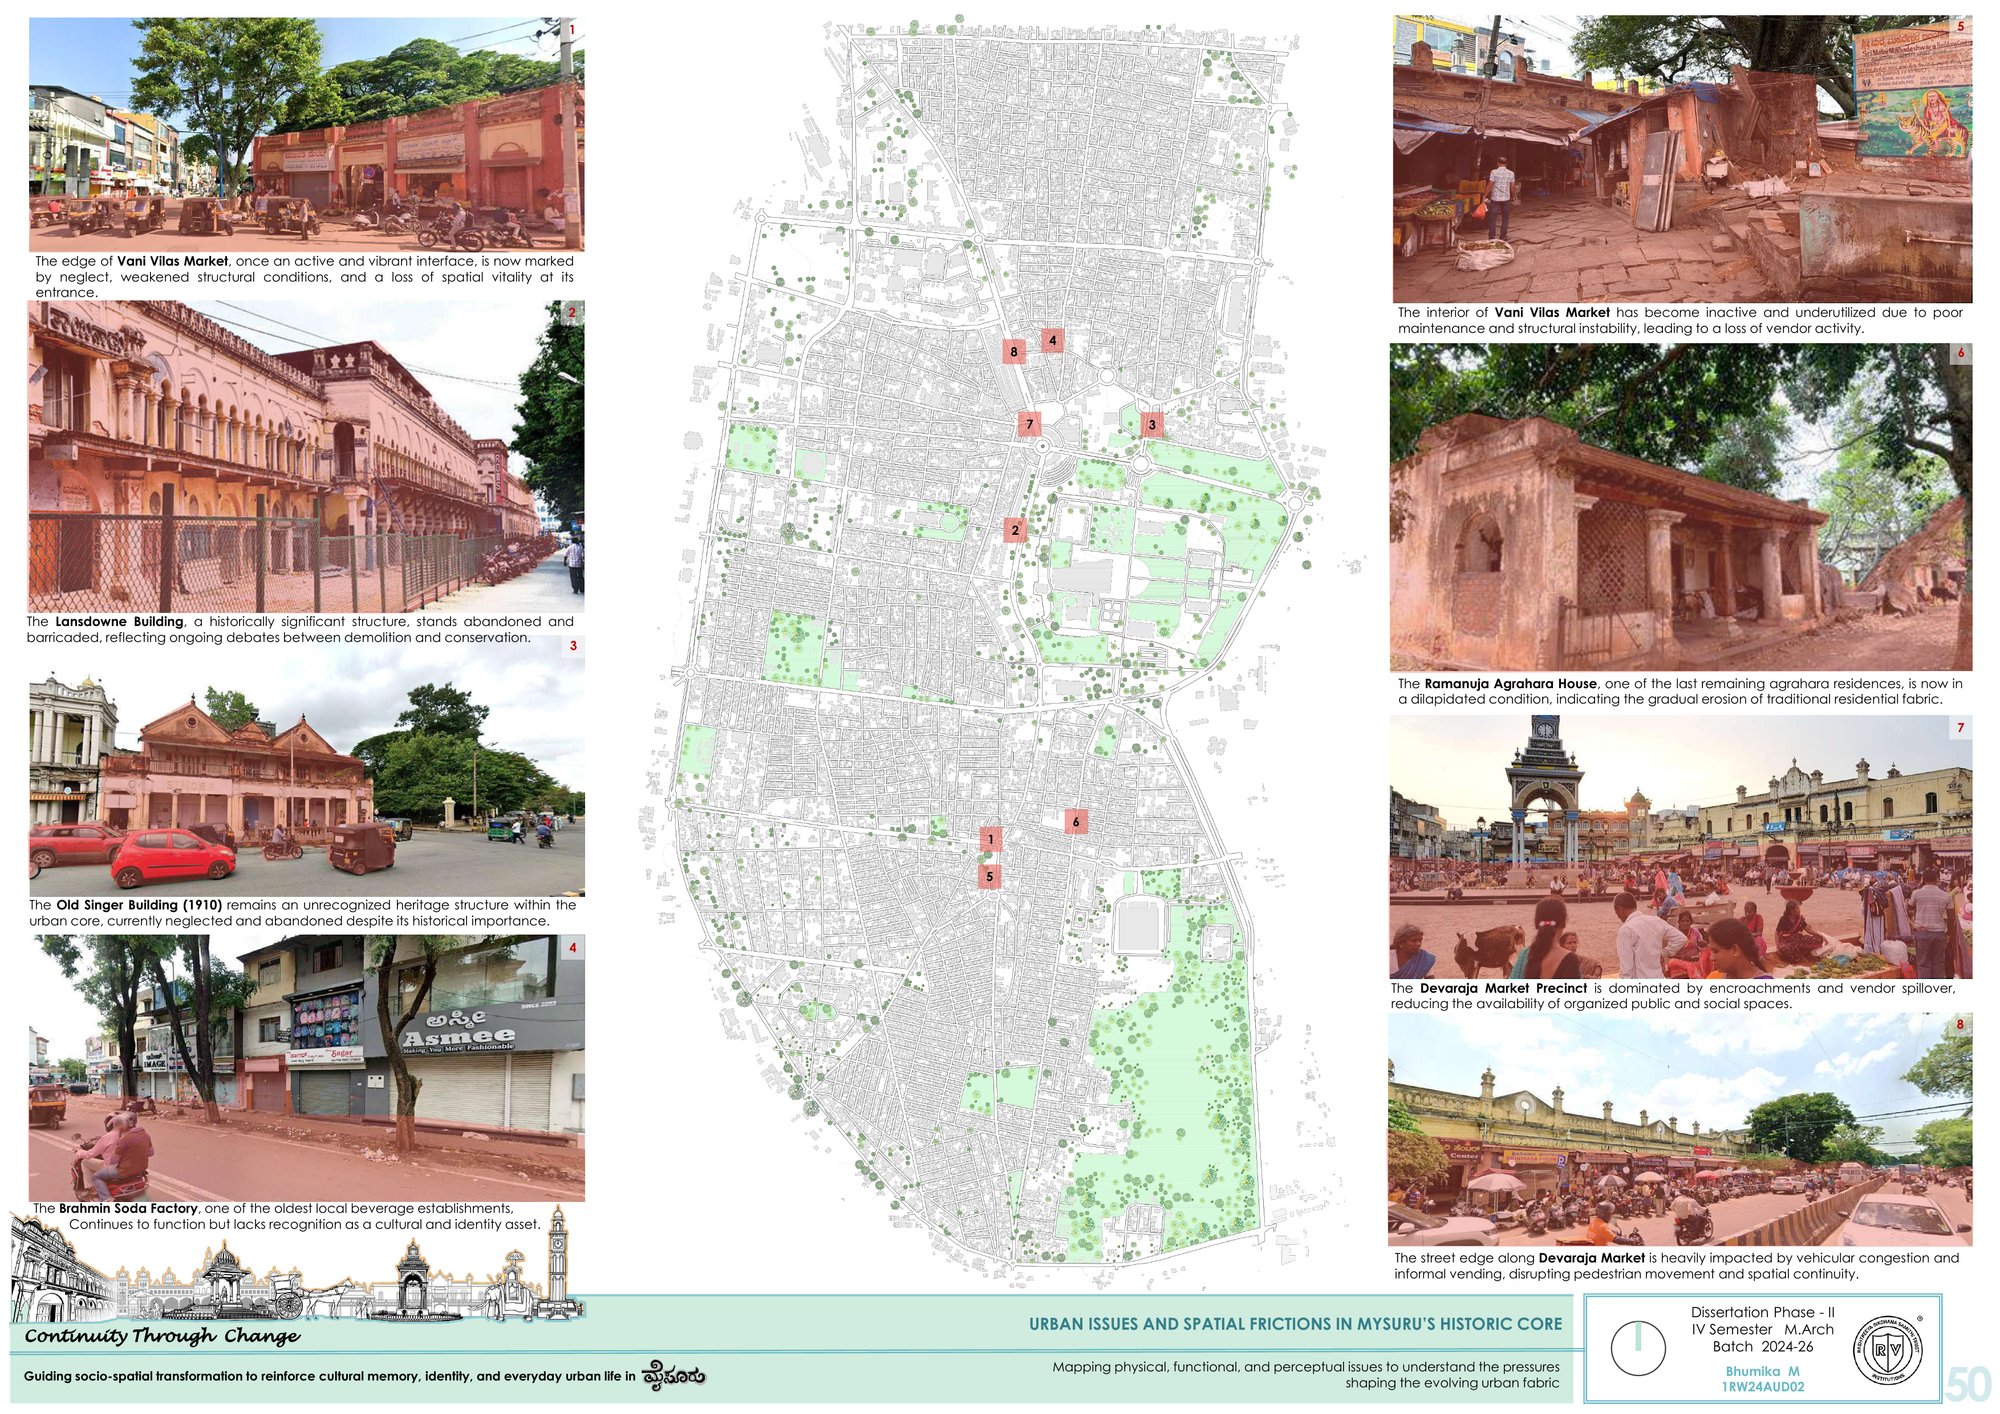
Task: Click the Urban Issues and Spatial Frictions title
Action: [1295, 1324]
